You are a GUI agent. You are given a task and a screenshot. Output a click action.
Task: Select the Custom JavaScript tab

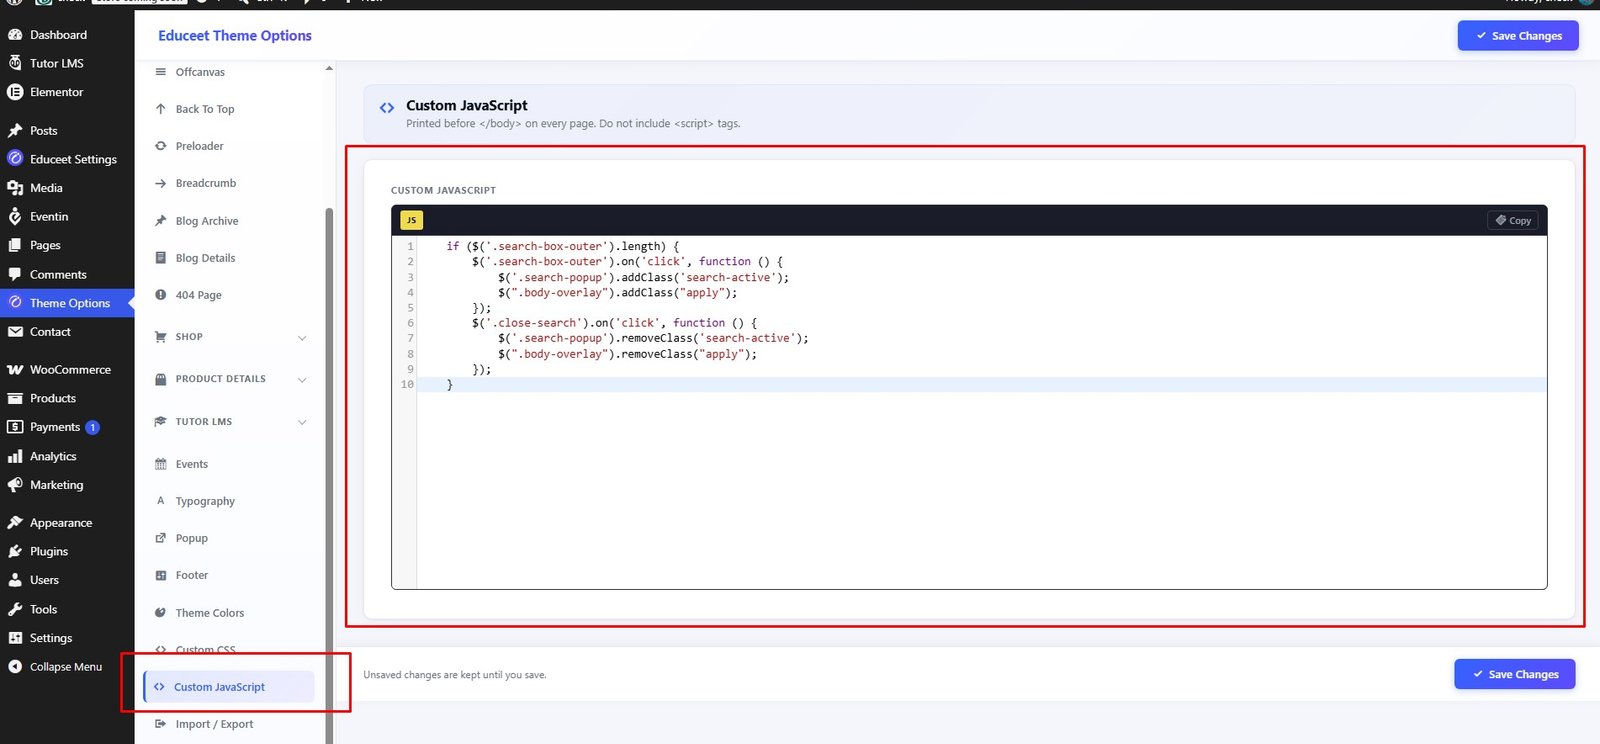(x=229, y=687)
